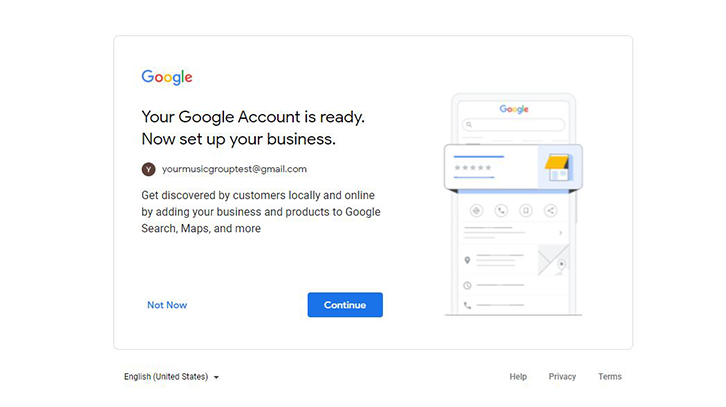Image resolution: width=726 pixels, height=407 pixels.
Task: Click the illustrated search bar in phone
Action: (x=513, y=125)
